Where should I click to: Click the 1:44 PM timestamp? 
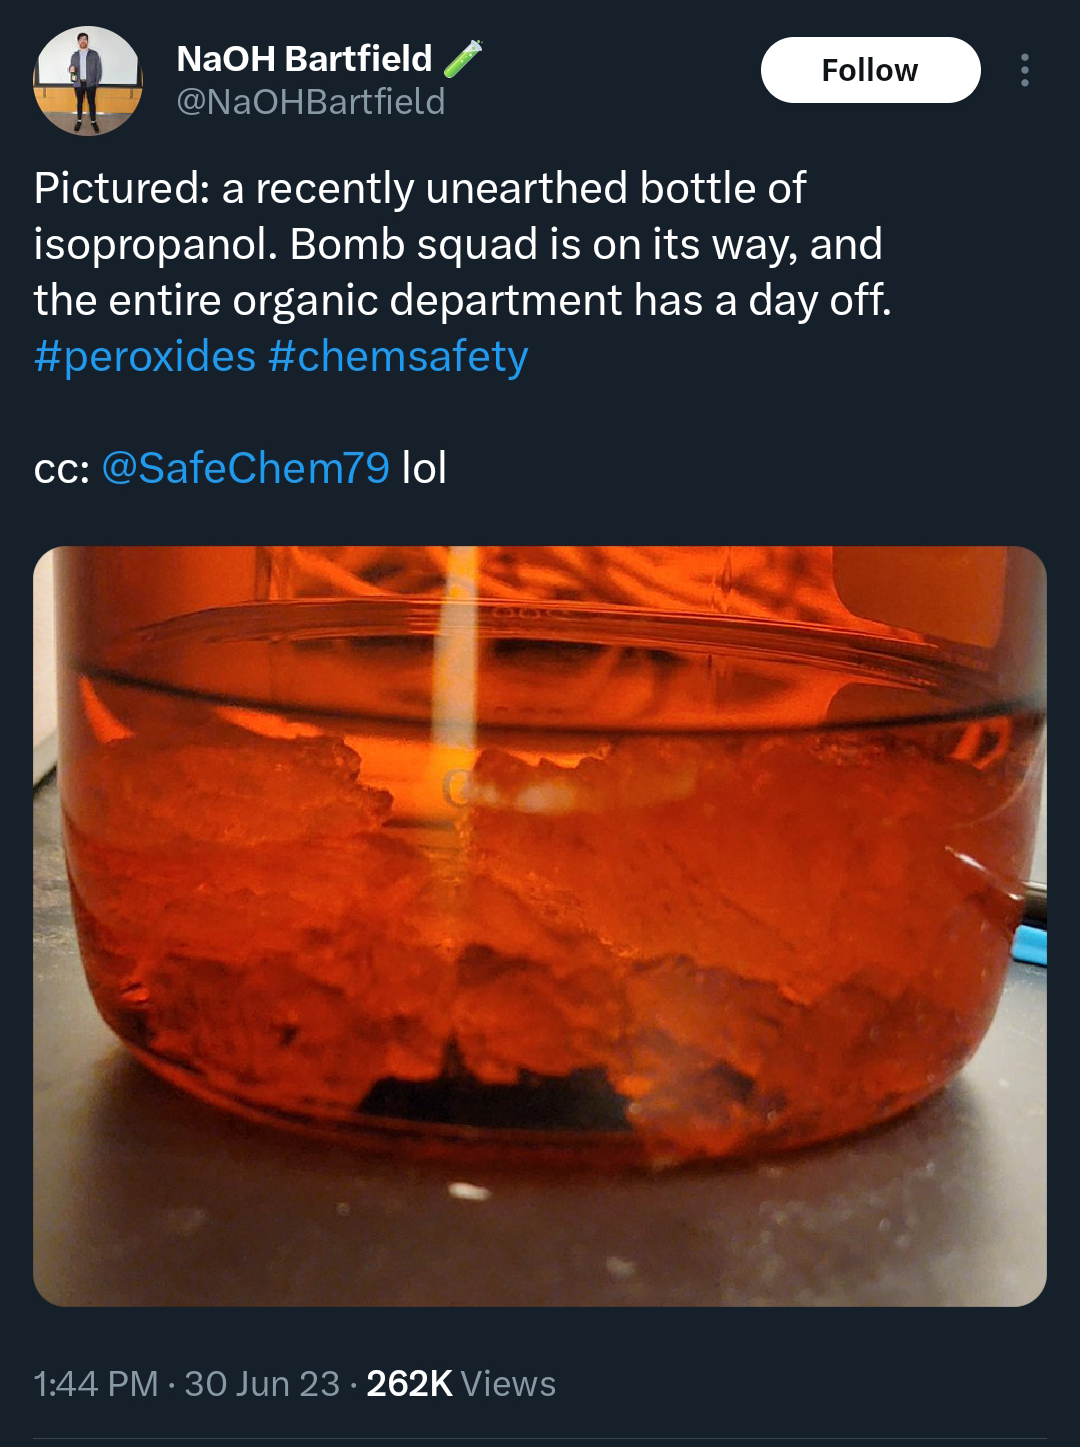96,1384
